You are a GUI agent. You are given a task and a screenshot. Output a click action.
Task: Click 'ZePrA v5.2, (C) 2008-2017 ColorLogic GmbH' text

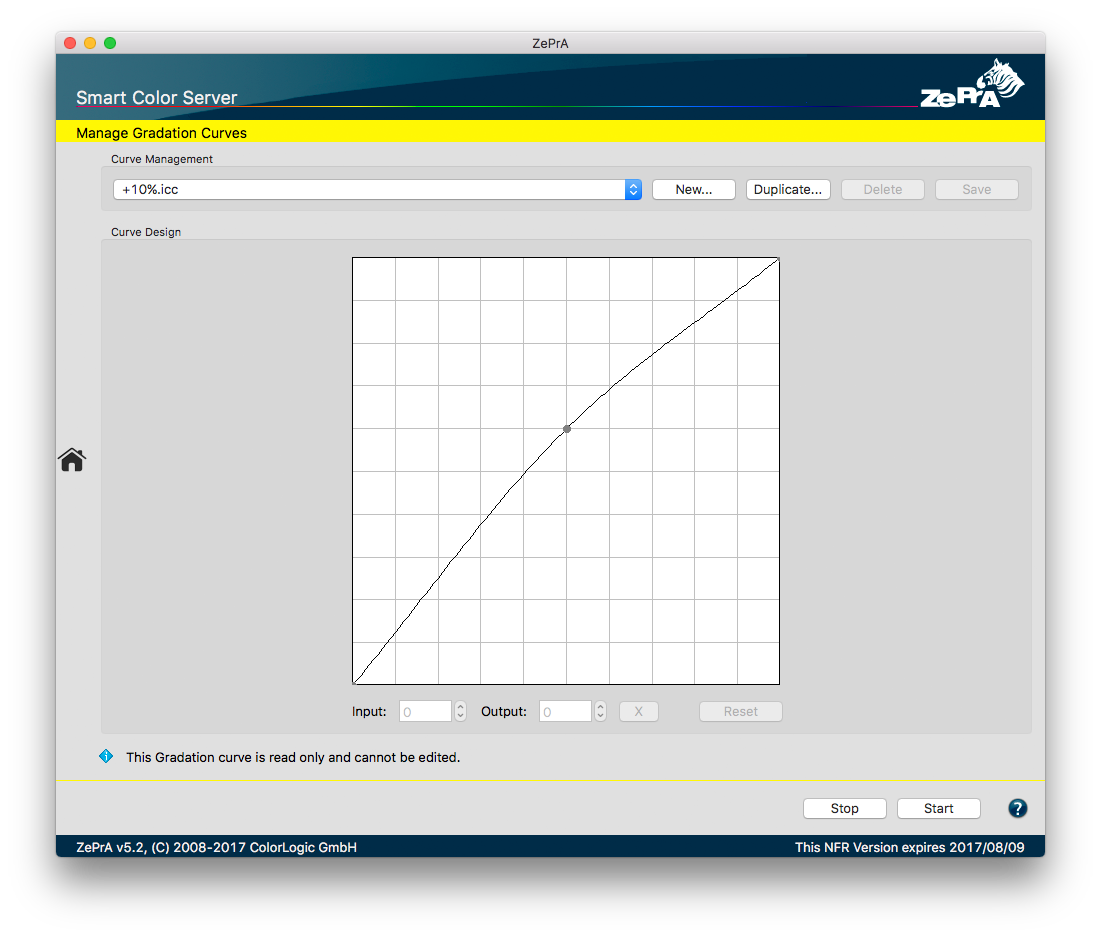click(x=216, y=847)
